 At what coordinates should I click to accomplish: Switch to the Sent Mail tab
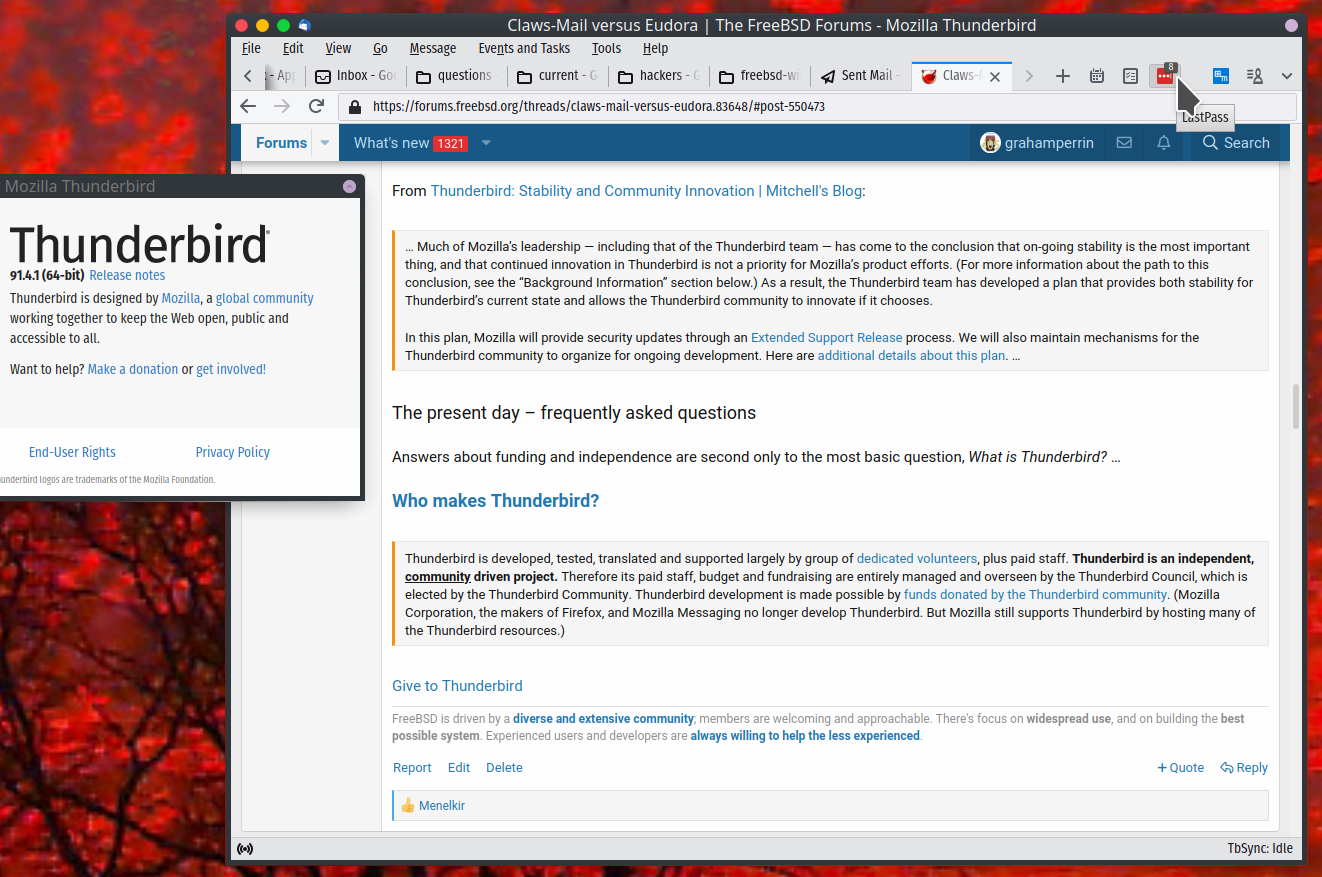tap(859, 76)
